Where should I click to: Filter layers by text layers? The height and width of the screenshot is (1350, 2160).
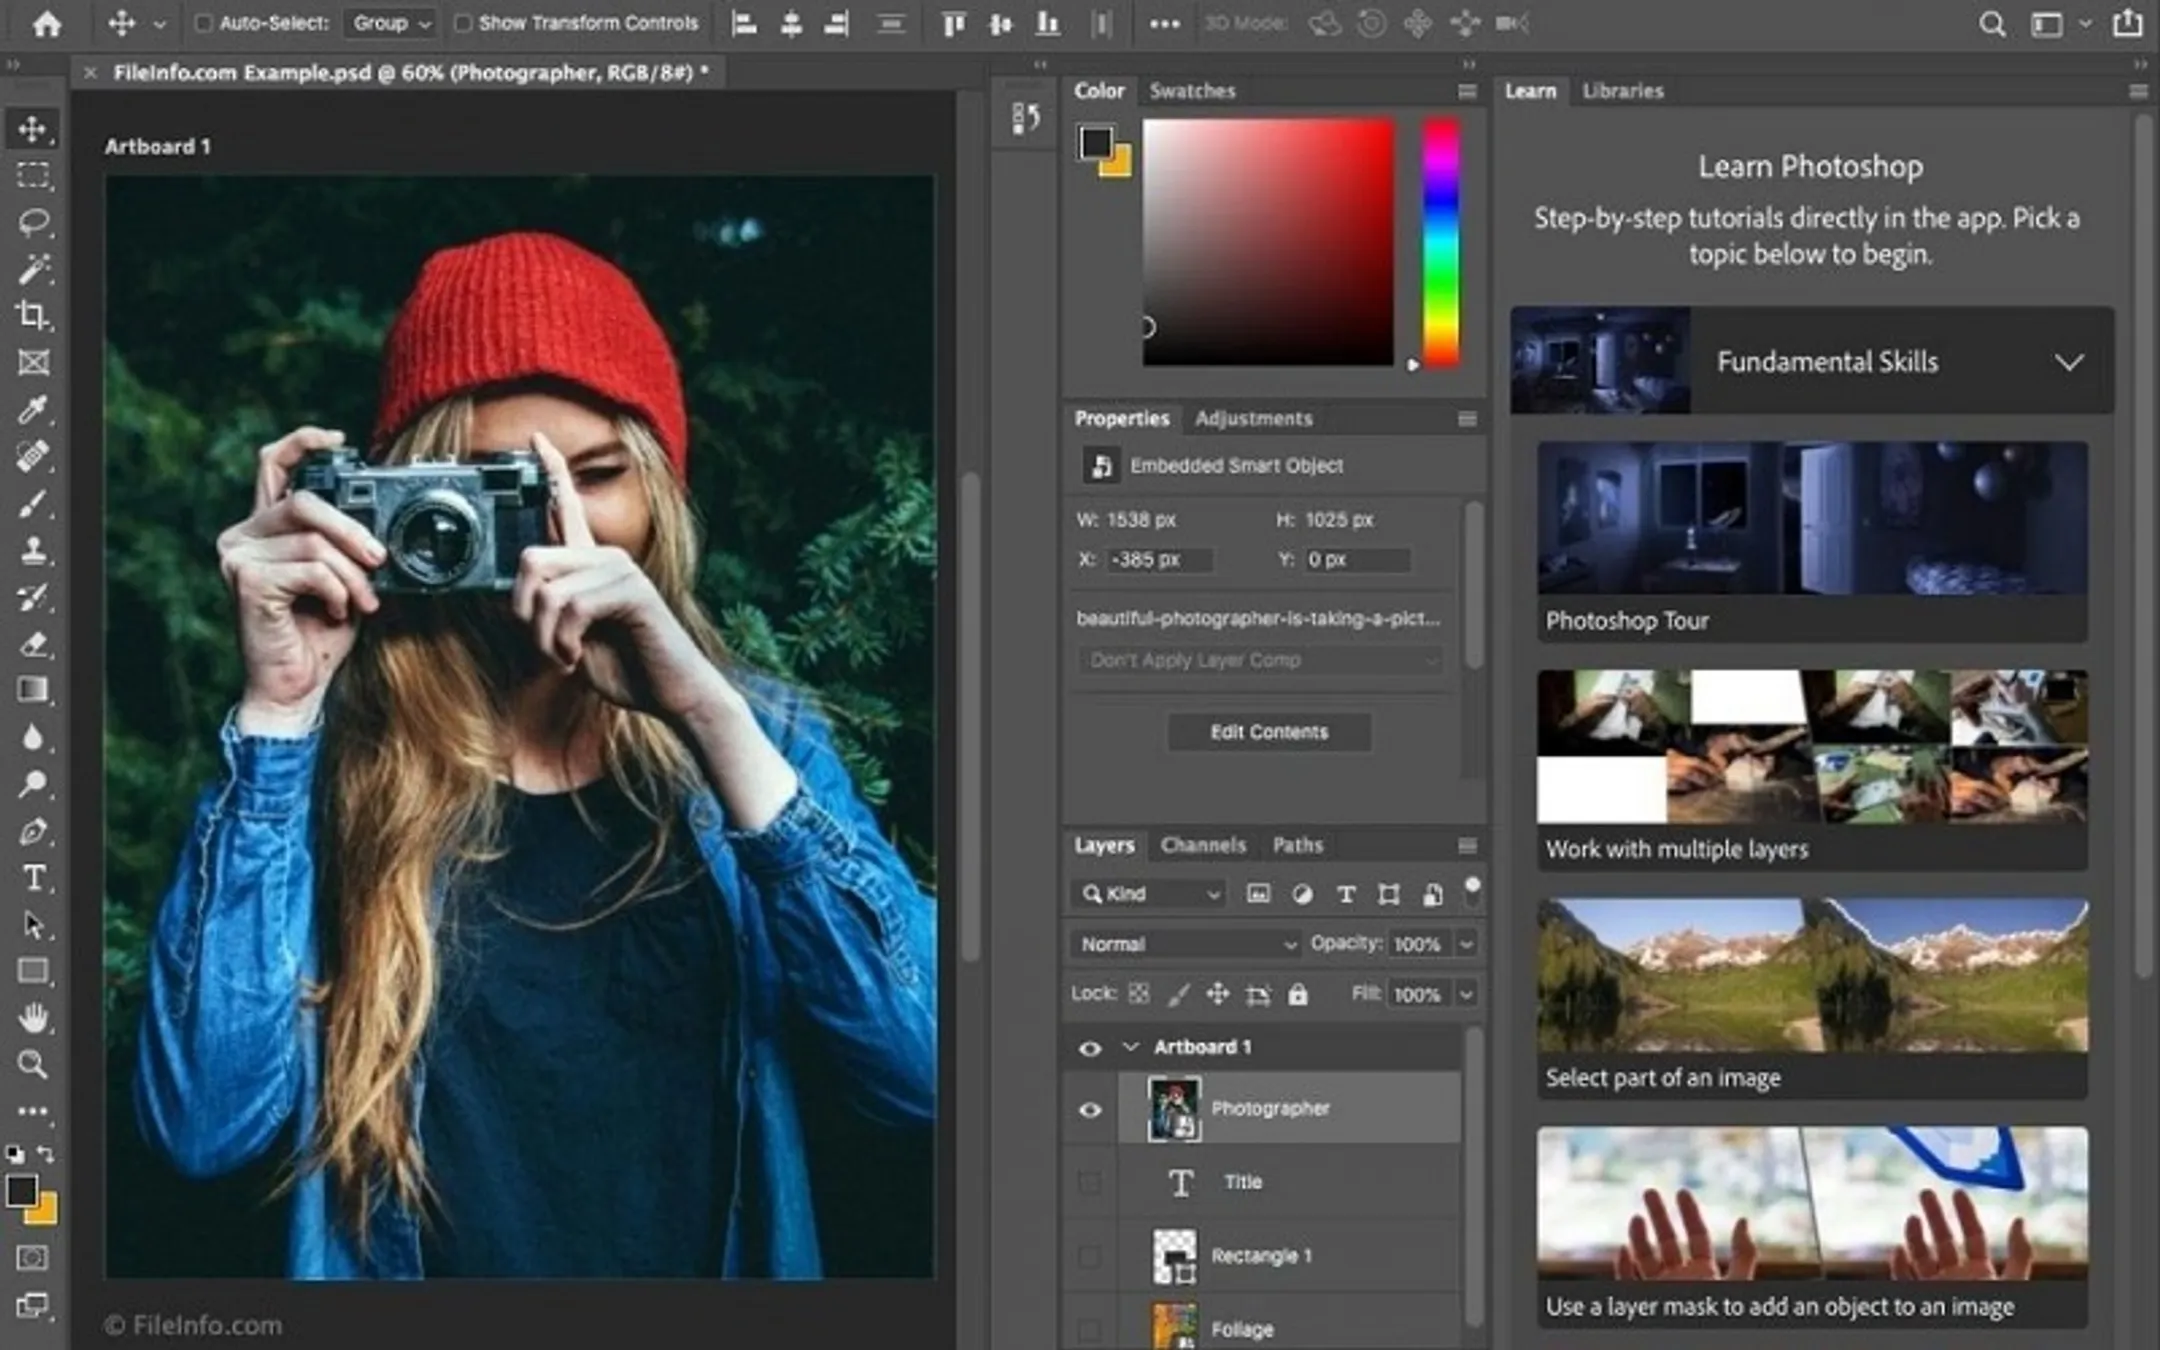(x=1345, y=893)
